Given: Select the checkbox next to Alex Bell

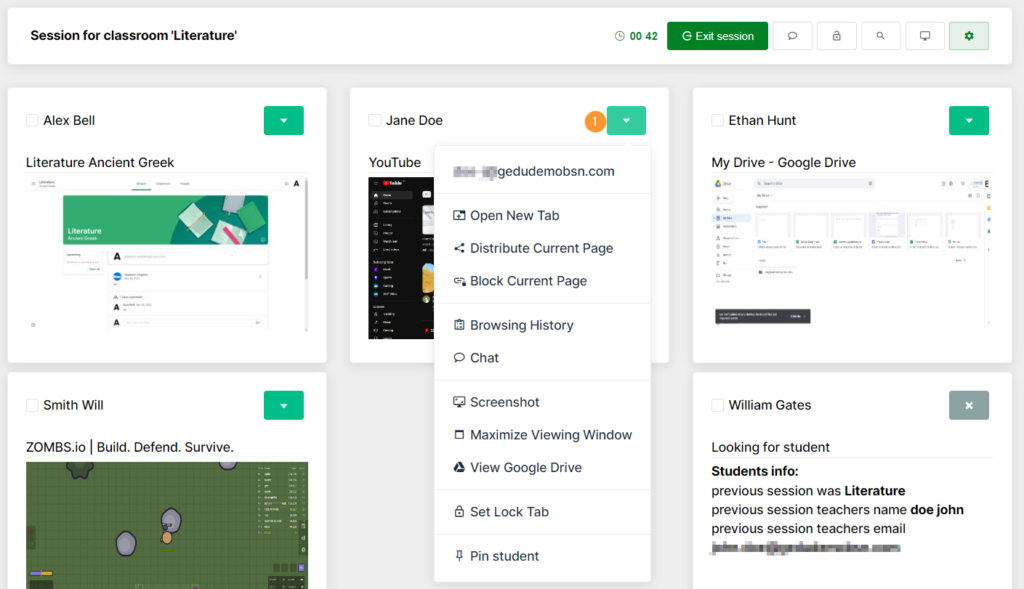Looking at the screenshot, I should pos(31,120).
